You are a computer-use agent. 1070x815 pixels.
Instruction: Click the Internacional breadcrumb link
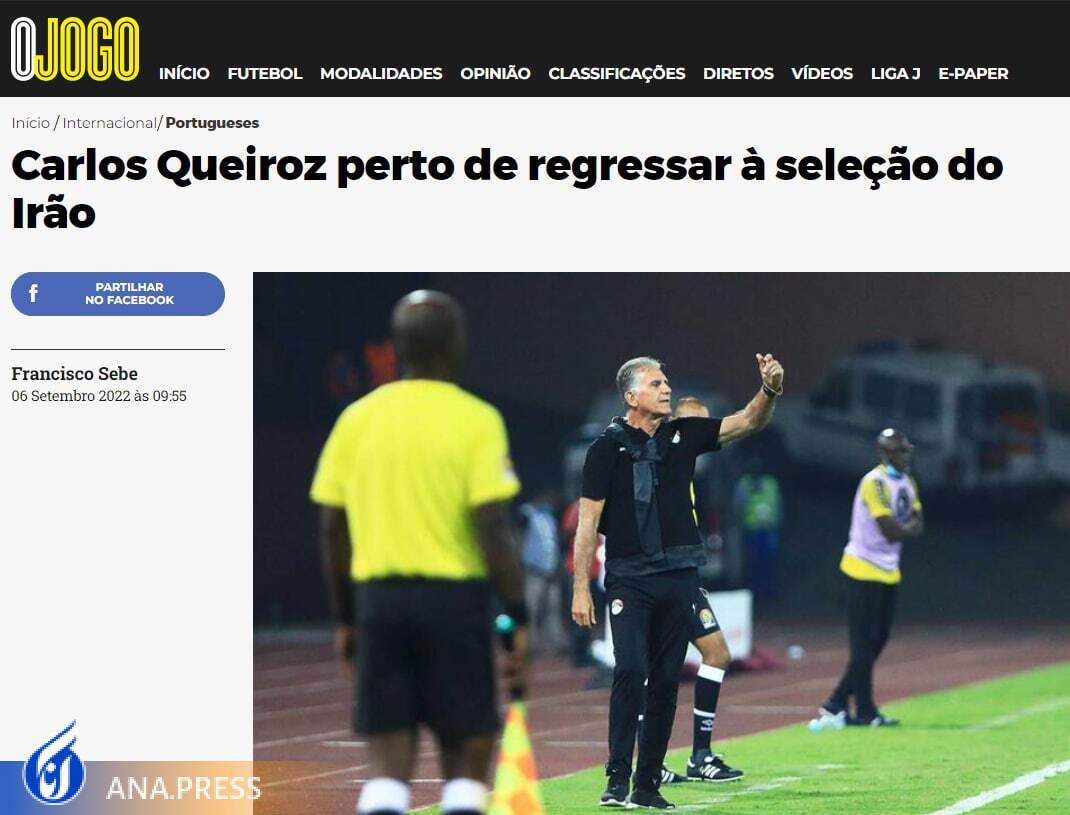click(109, 123)
